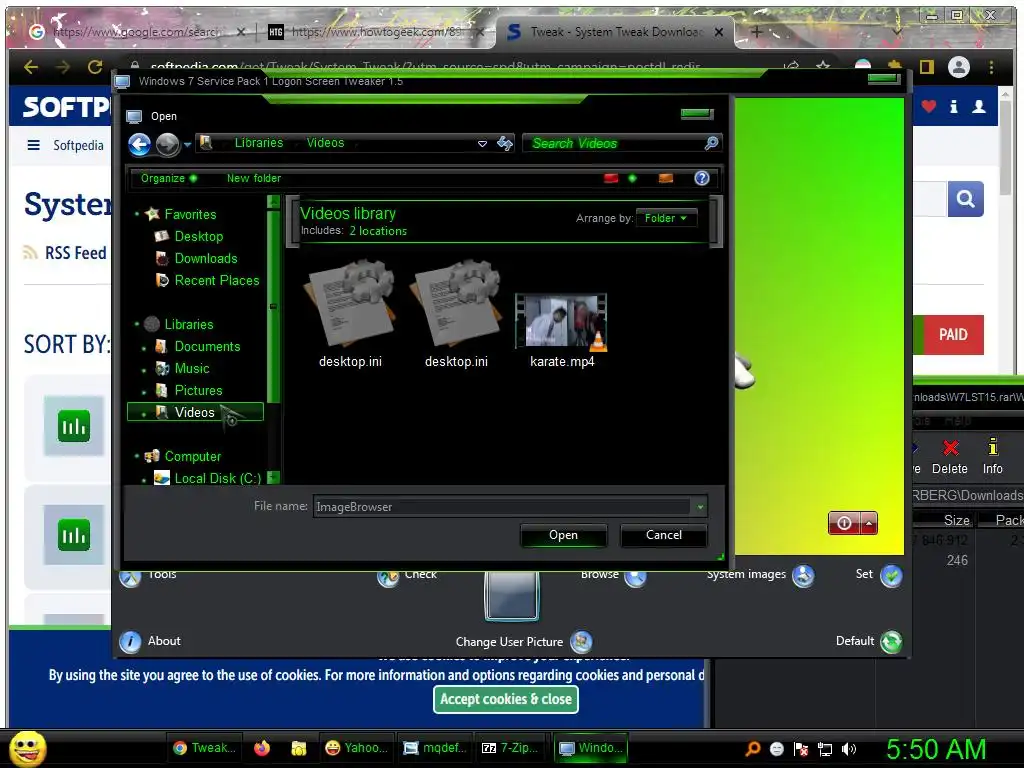The image size is (1024, 768).
Task: Refresh the Videos folder listing
Action: [x=505, y=143]
